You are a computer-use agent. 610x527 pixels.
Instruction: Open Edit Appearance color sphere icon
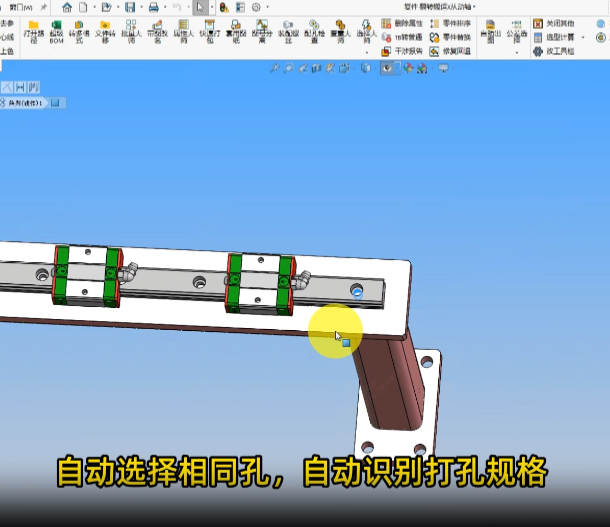point(408,68)
